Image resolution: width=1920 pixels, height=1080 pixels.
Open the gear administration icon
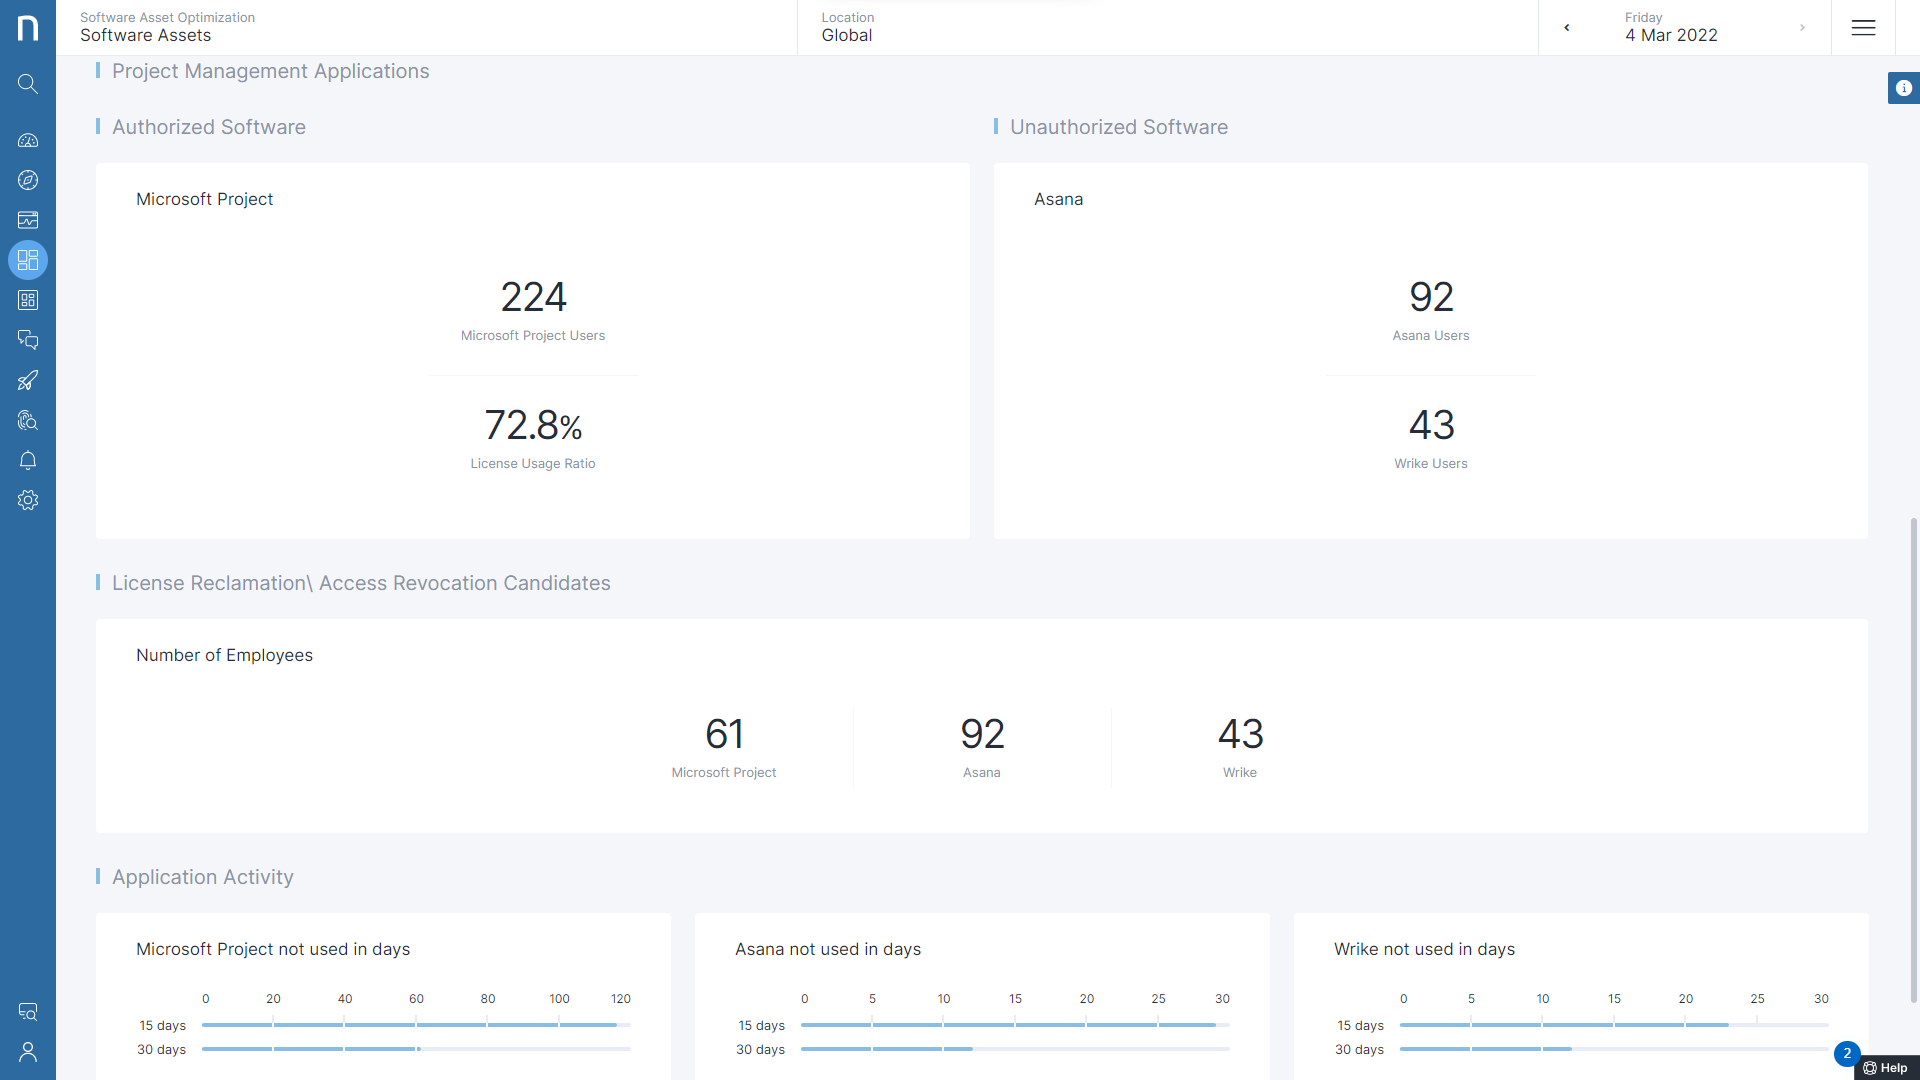coord(28,500)
